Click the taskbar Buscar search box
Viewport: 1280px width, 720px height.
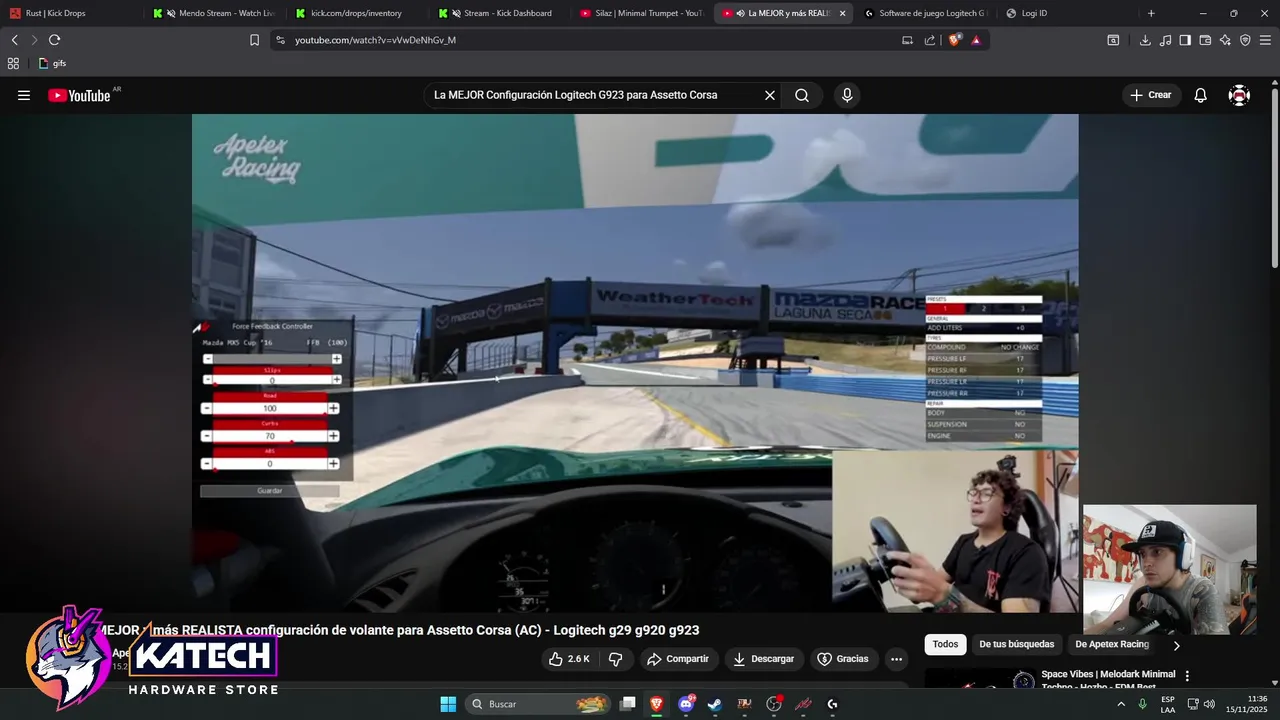(539, 704)
